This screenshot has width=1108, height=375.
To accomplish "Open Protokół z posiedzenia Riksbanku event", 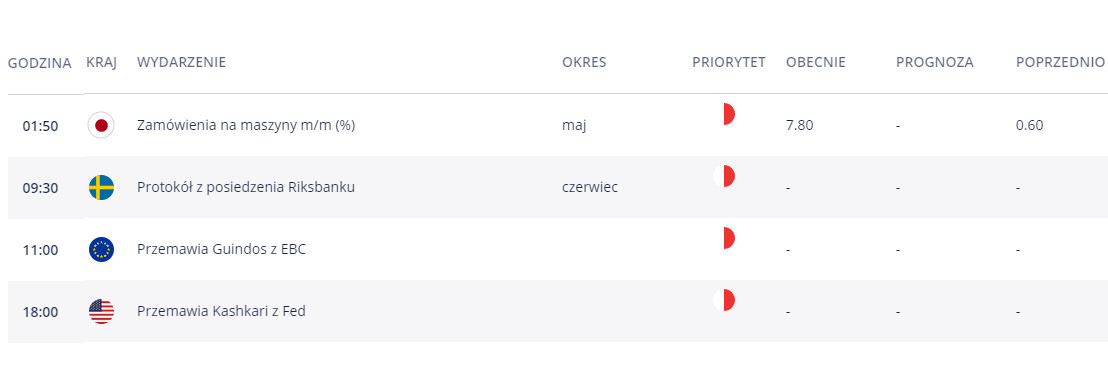I will click(x=246, y=188).
